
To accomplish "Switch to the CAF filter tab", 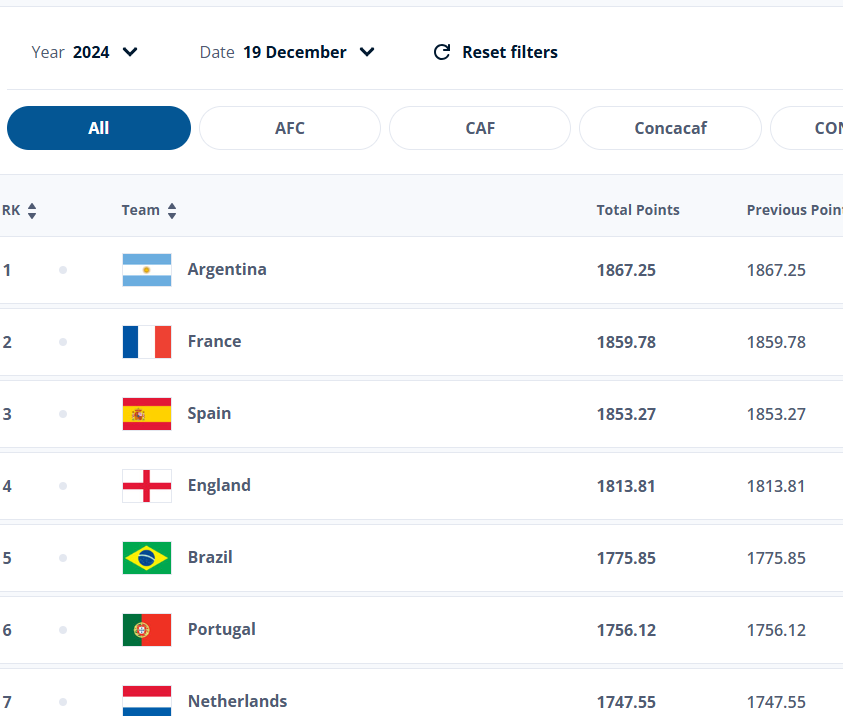I will click(480, 128).
